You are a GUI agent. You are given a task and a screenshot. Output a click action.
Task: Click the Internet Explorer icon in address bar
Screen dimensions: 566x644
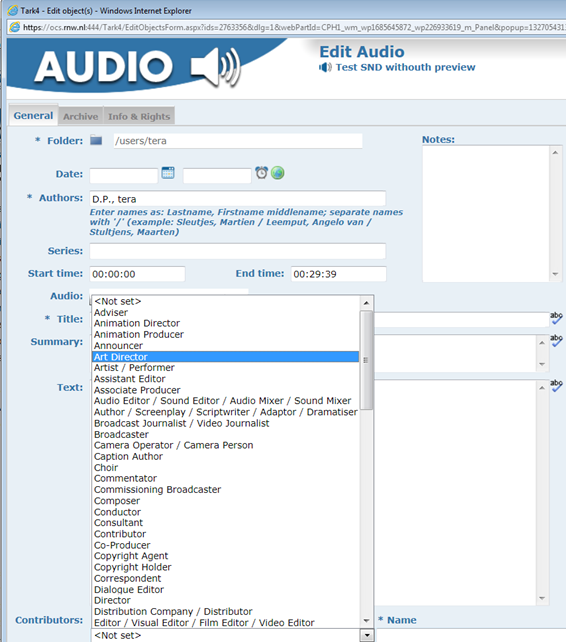[14, 28]
